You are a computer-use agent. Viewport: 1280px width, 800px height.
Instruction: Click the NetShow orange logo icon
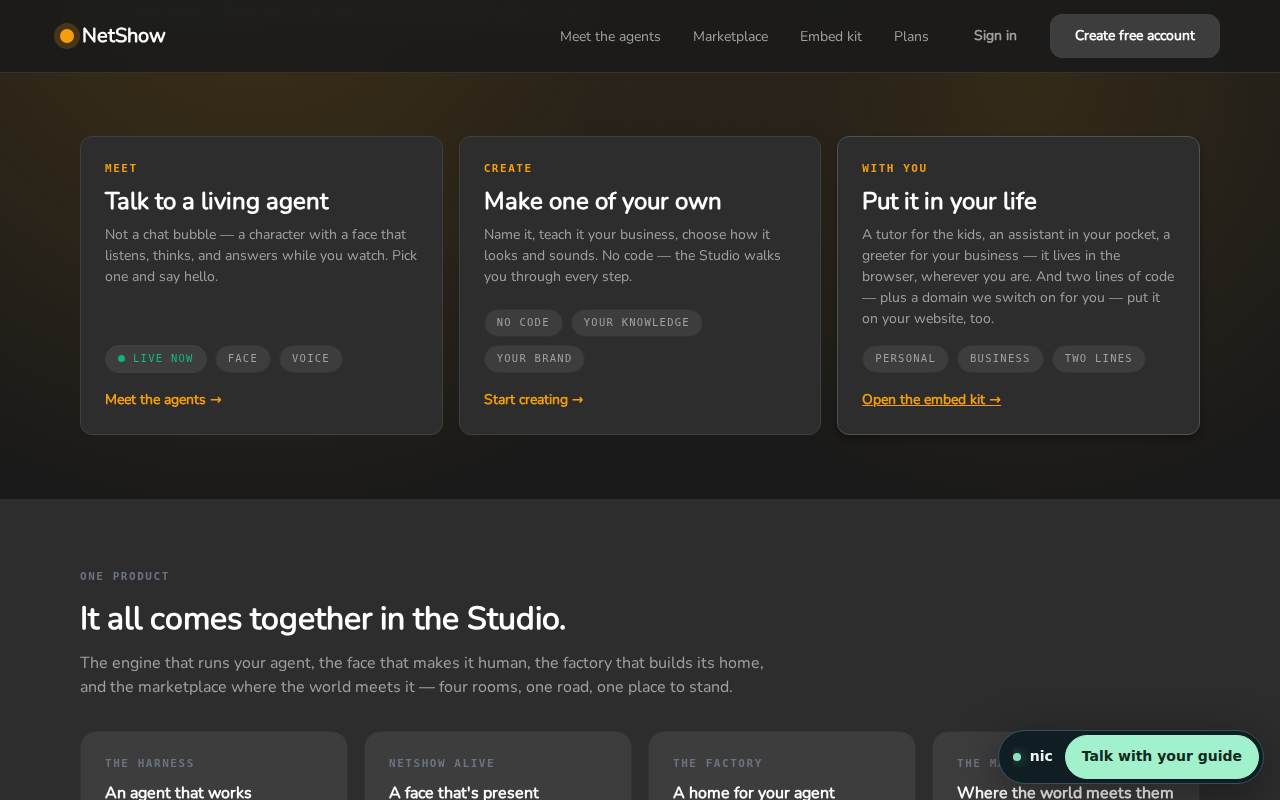tap(67, 36)
